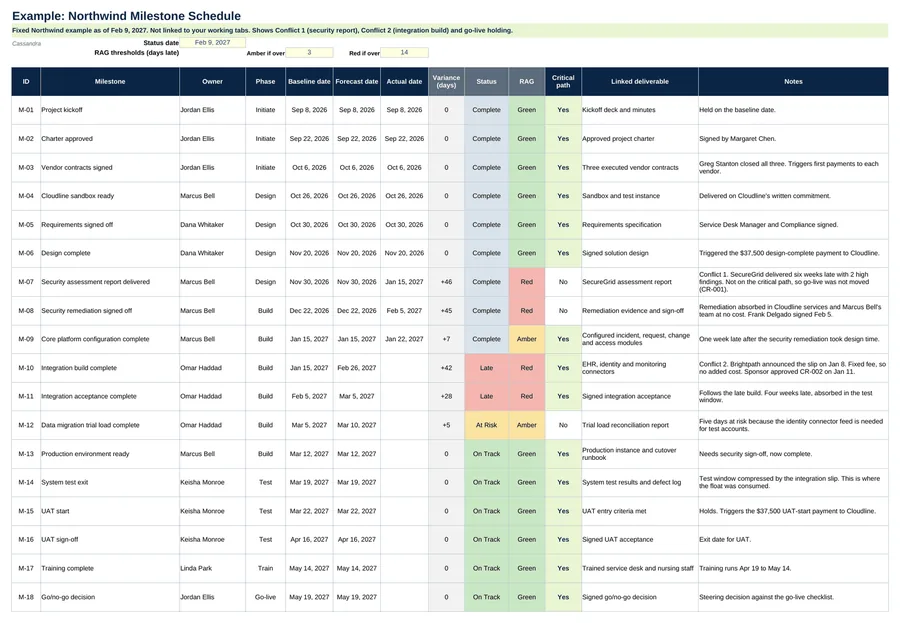Select forecast date Mar 10, 2027

tap(356, 425)
